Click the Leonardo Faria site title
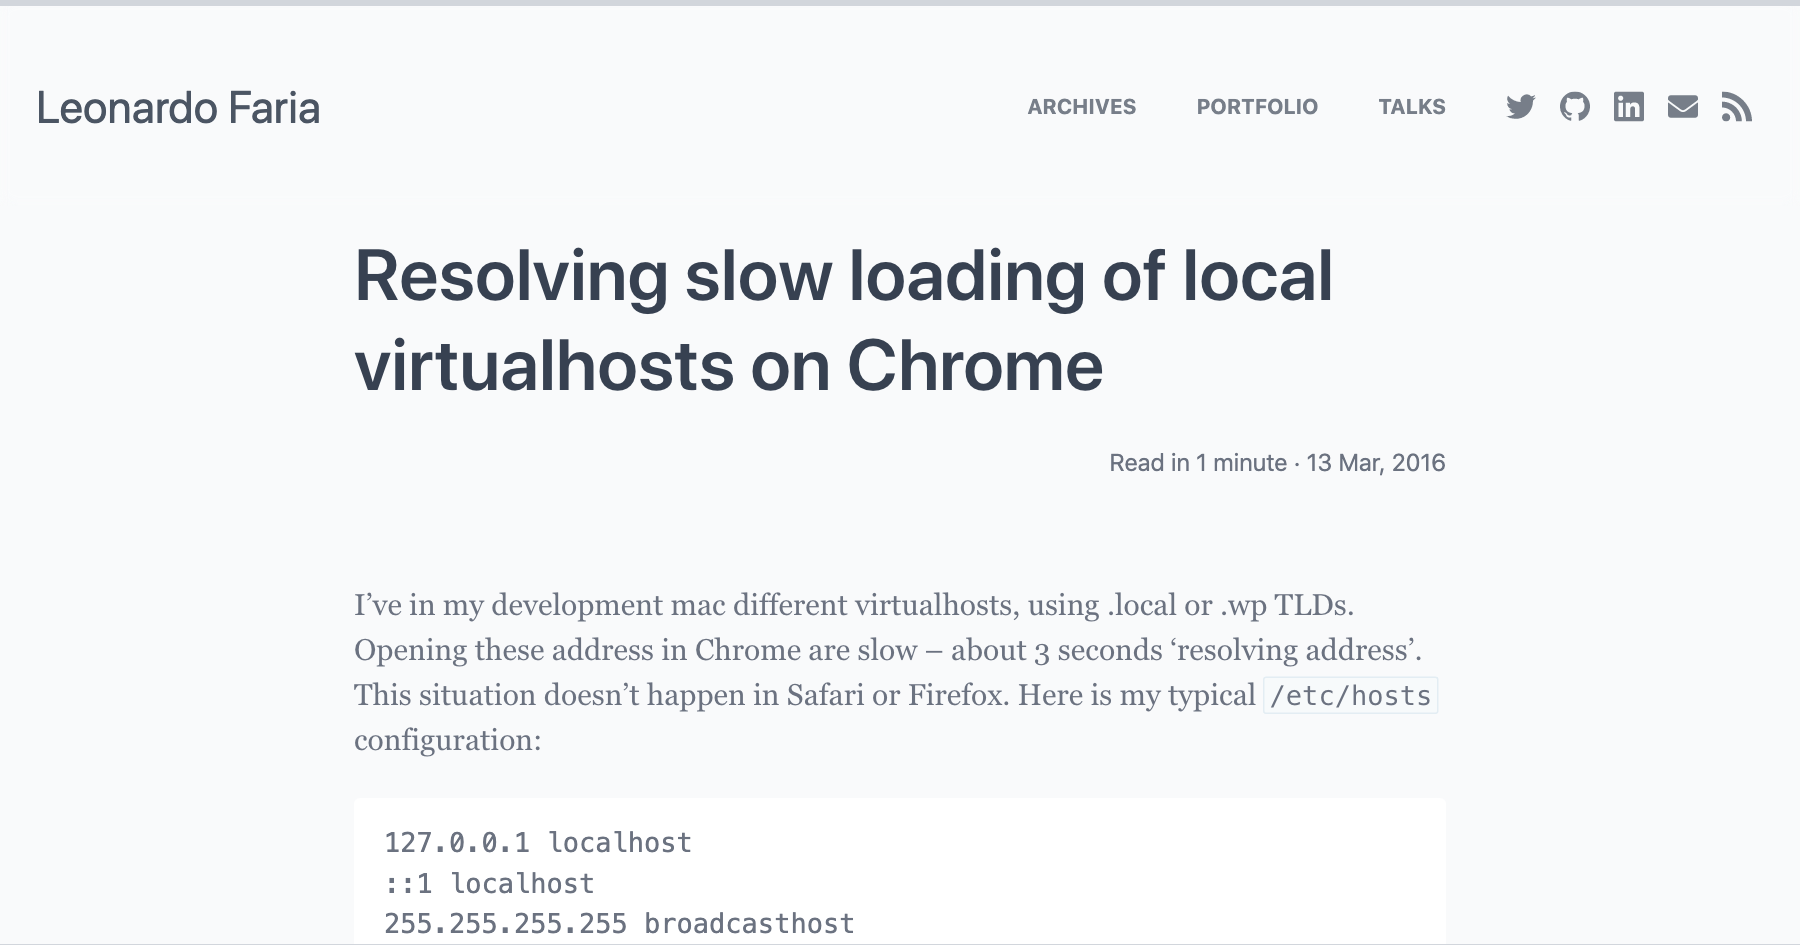 [x=178, y=108]
